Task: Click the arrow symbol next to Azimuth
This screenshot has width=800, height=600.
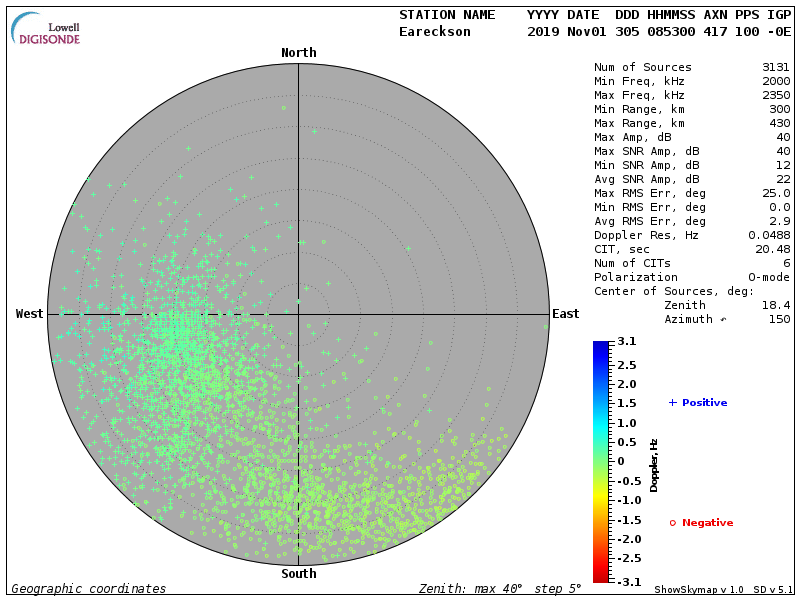Action: (x=724, y=320)
